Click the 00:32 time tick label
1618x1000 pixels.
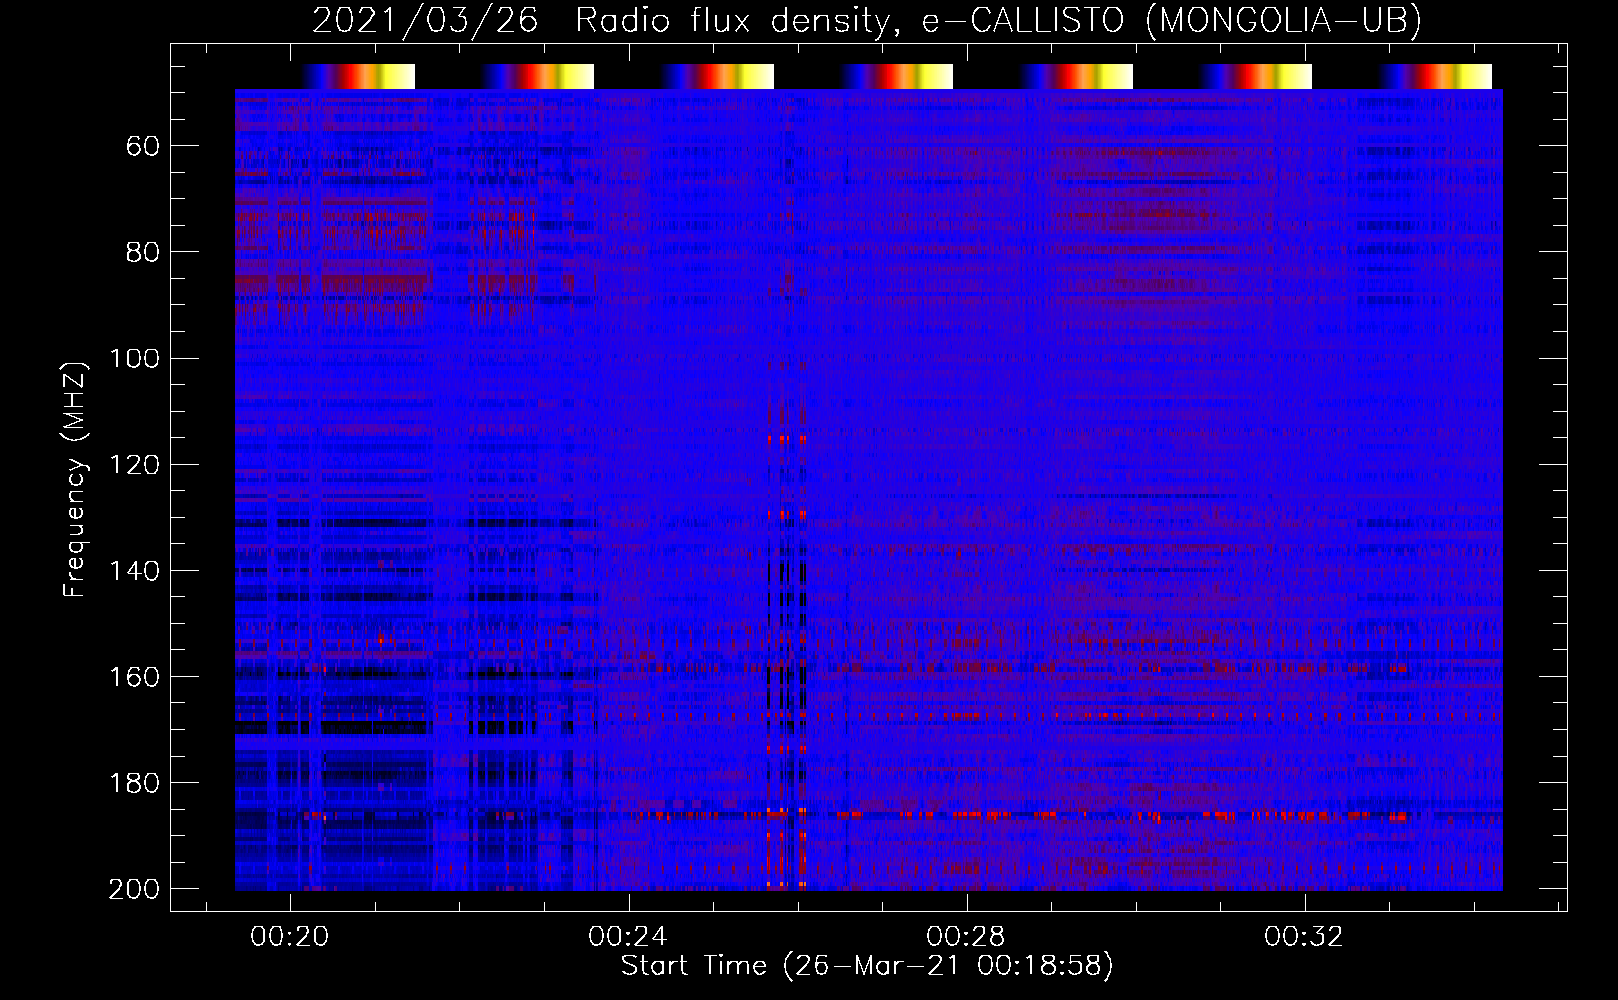click(x=1303, y=937)
